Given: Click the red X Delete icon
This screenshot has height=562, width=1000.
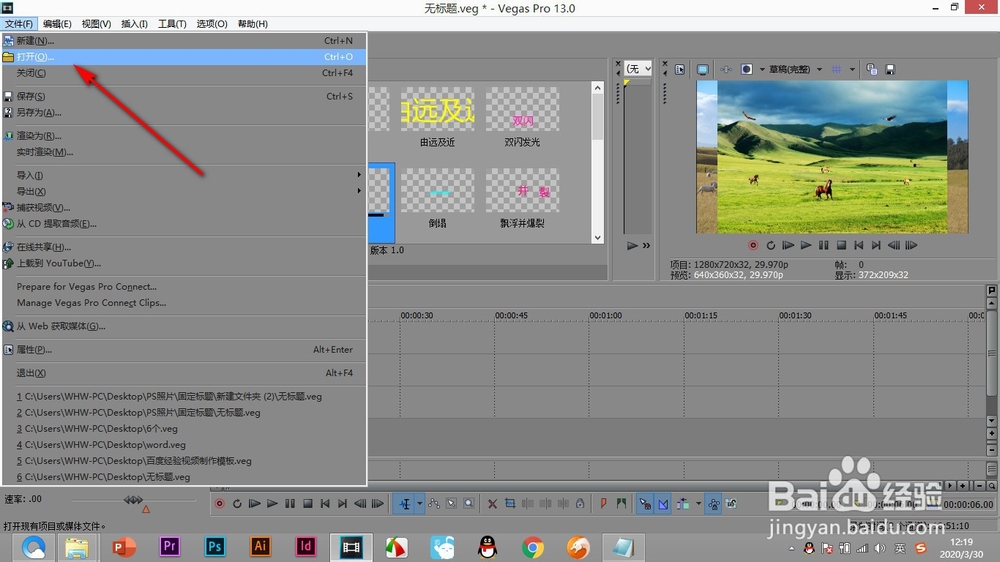Looking at the screenshot, I should tap(492, 504).
